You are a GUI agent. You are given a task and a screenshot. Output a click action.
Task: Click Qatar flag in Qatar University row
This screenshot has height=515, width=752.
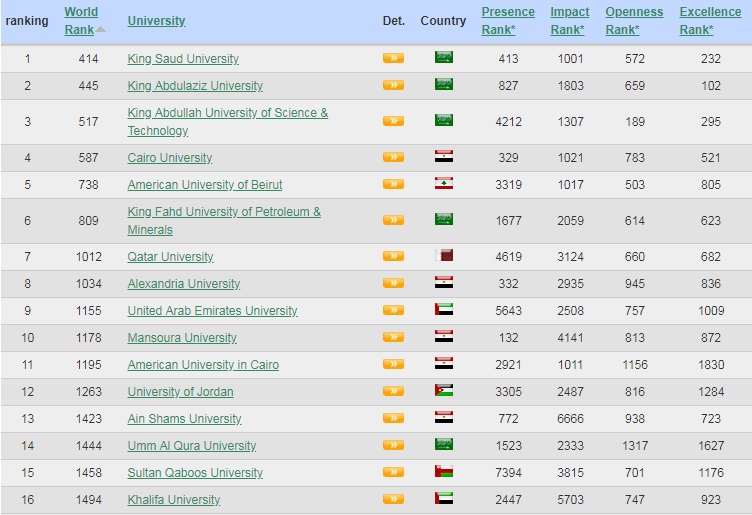click(443, 256)
